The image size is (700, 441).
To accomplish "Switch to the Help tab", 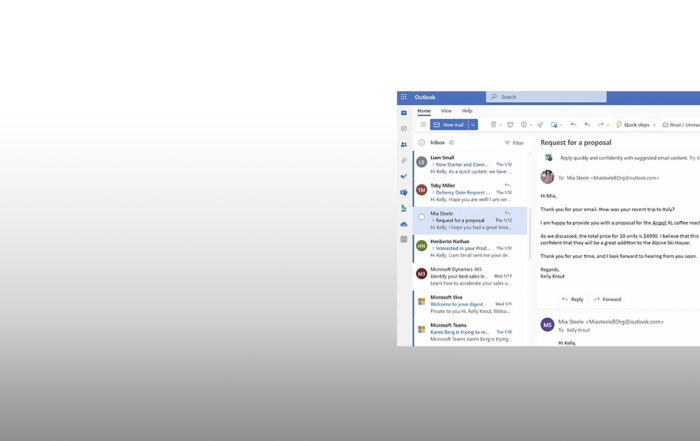I will click(x=467, y=111).
